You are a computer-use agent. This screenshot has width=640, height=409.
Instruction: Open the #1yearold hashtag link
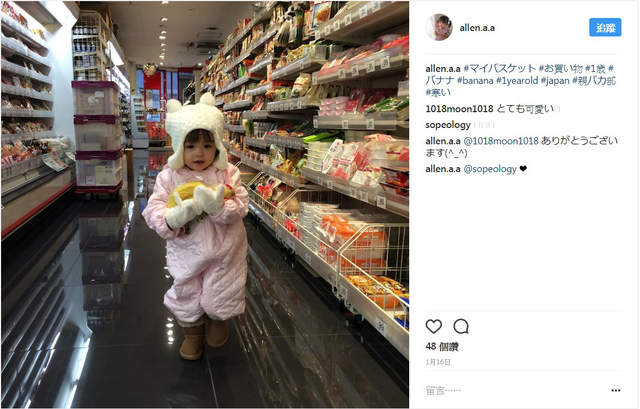(x=517, y=80)
